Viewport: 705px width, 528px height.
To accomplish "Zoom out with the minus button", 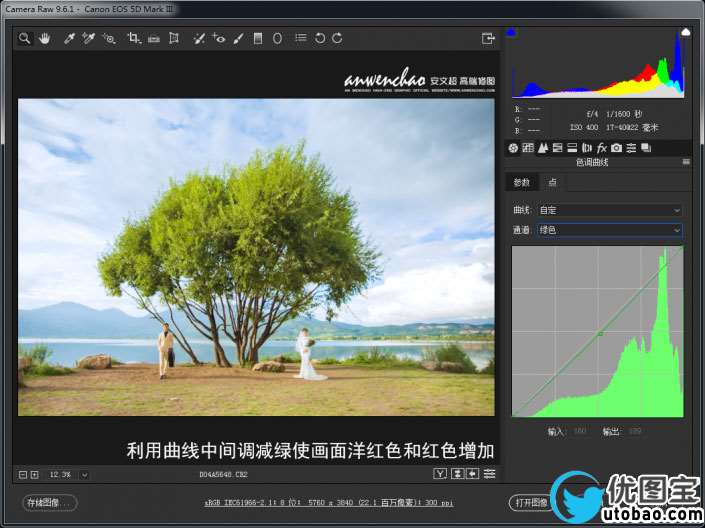I will (23, 475).
